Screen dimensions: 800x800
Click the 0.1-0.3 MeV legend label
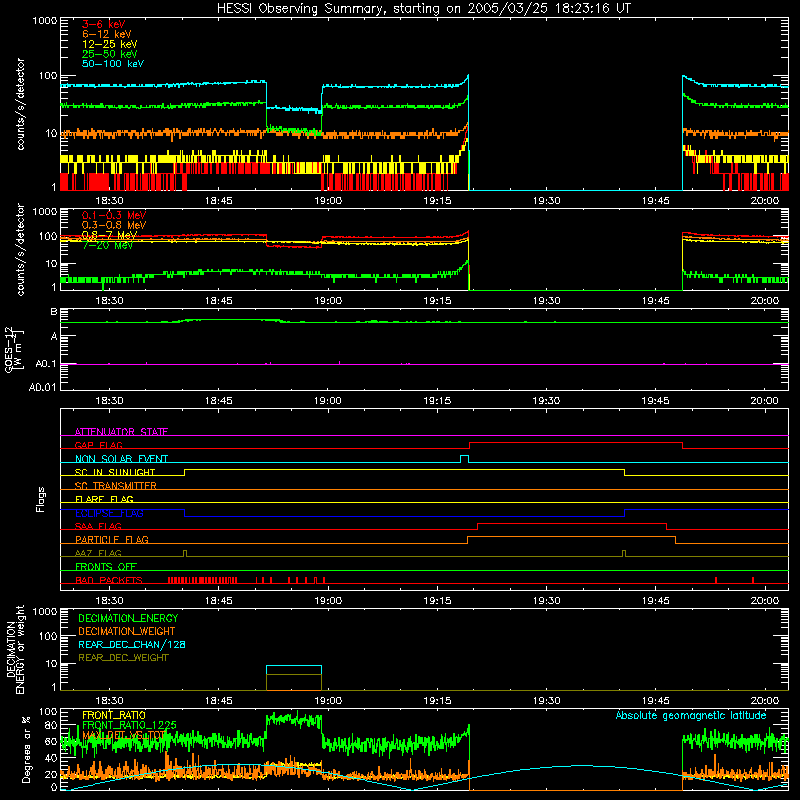[114, 215]
